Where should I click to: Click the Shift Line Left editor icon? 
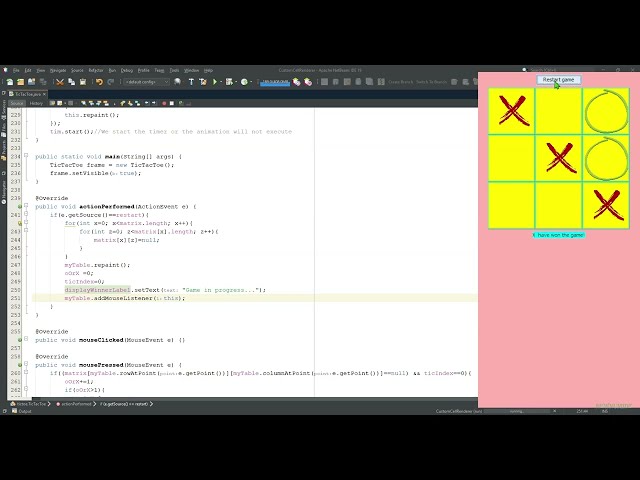click(x=147, y=103)
